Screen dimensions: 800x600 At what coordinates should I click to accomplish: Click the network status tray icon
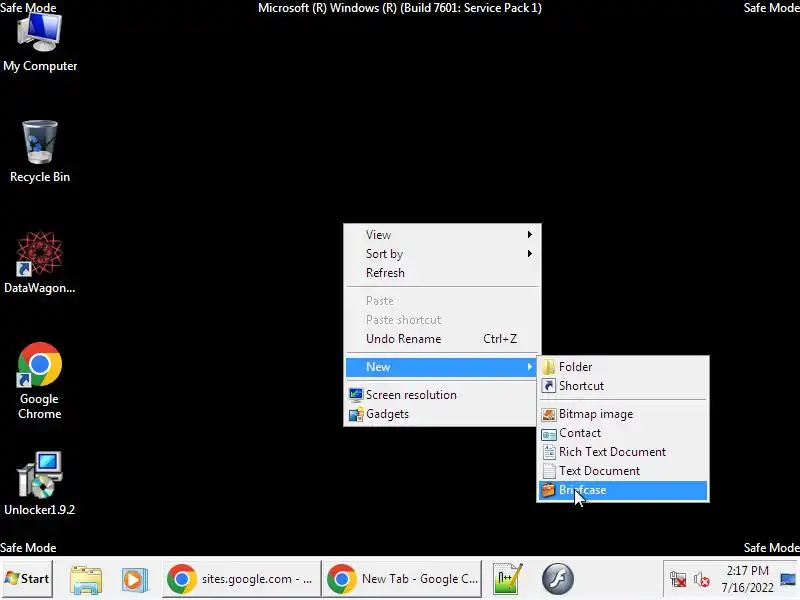pyautogui.click(x=678, y=579)
